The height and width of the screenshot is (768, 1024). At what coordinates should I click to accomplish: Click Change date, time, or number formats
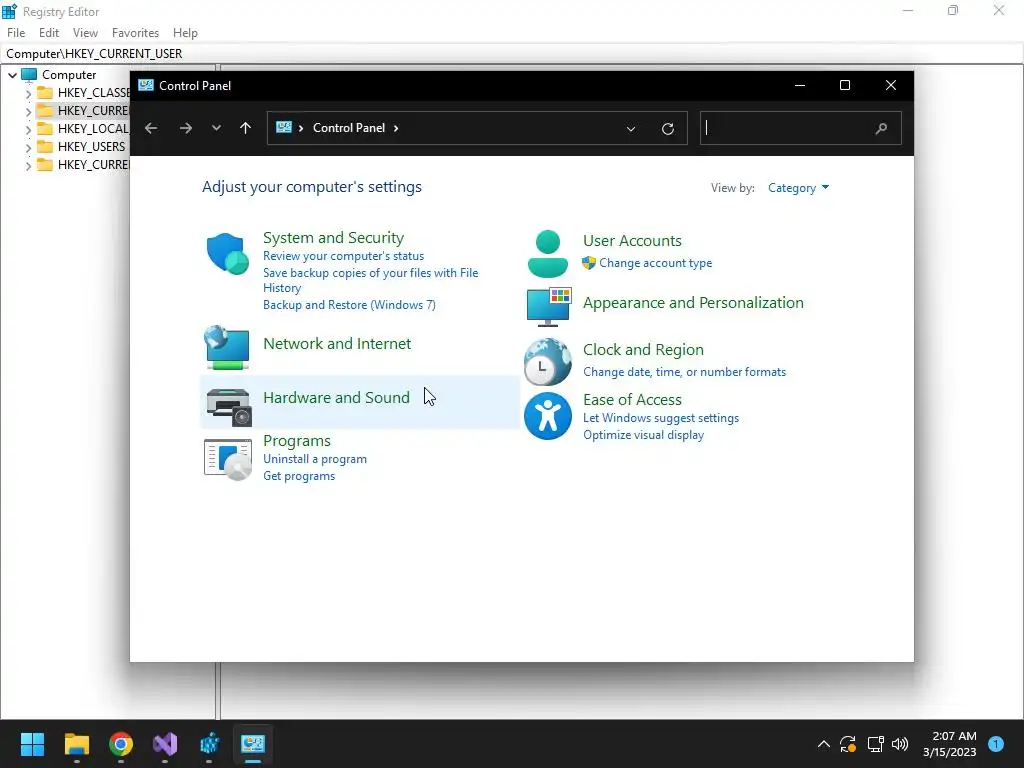pos(684,372)
